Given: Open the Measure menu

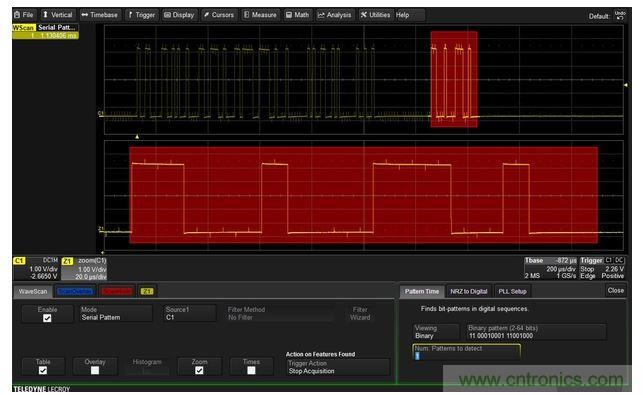Looking at the screenshot, I should click(x=260, y=15).
